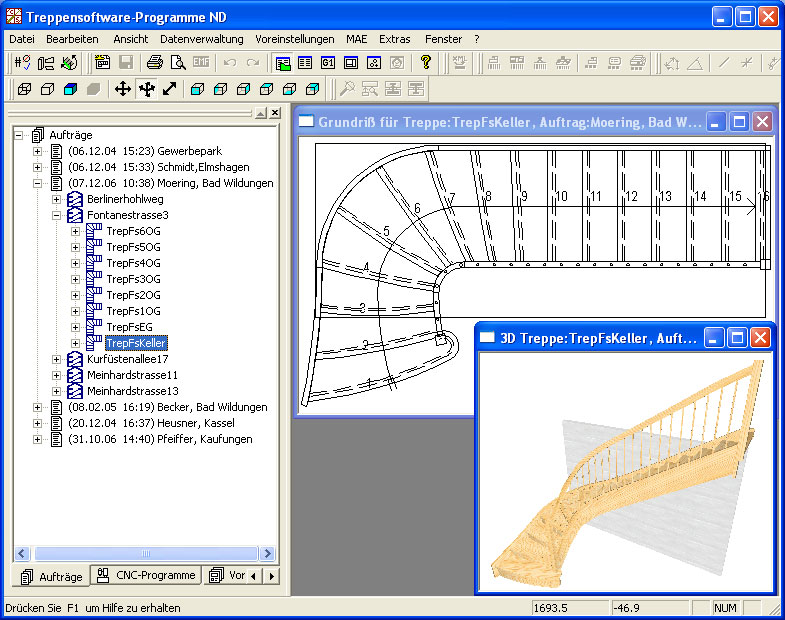
Task: Click the stair parts layout icon
Action: click(x=46, y=63)
